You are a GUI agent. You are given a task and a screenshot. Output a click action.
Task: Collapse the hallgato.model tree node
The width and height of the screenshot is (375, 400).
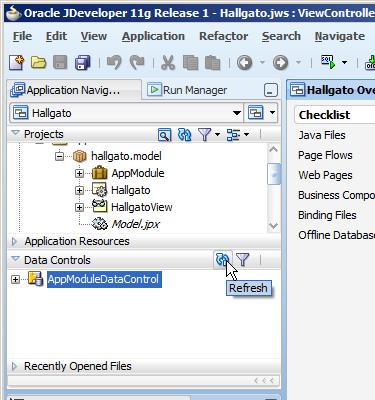(59, 156)
